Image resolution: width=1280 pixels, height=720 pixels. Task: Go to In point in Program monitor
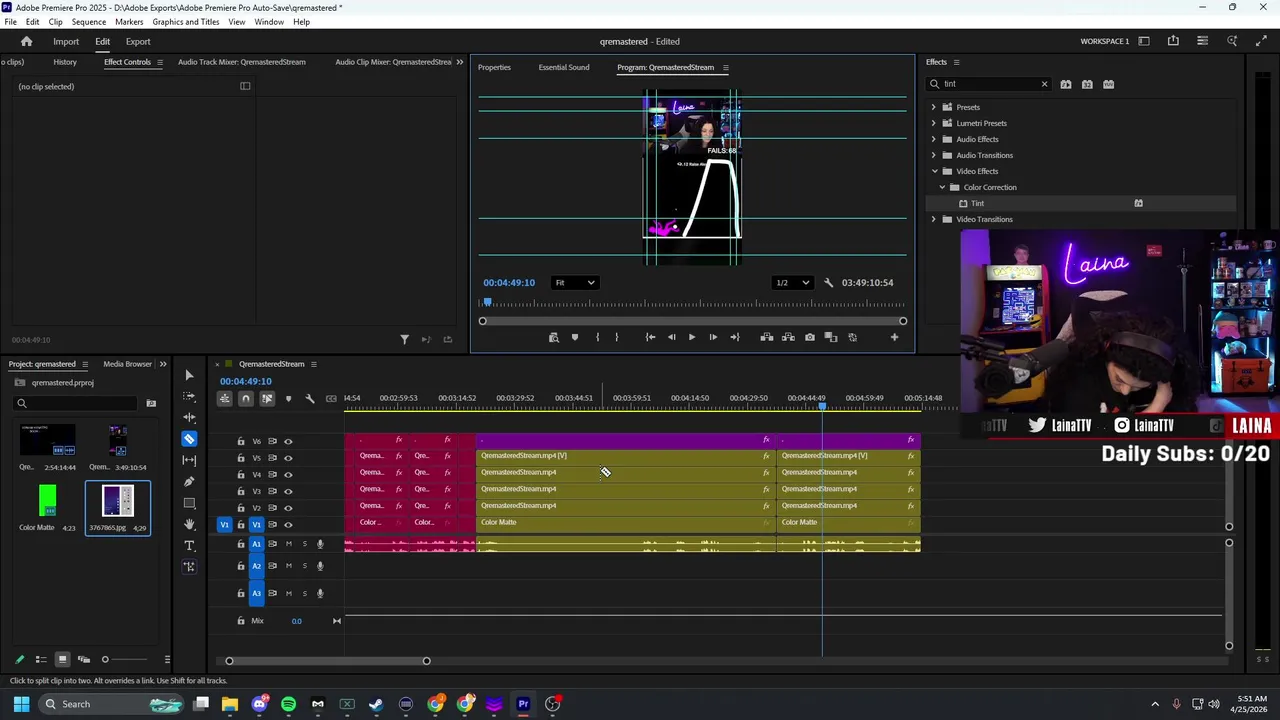[x=650, y=337]
